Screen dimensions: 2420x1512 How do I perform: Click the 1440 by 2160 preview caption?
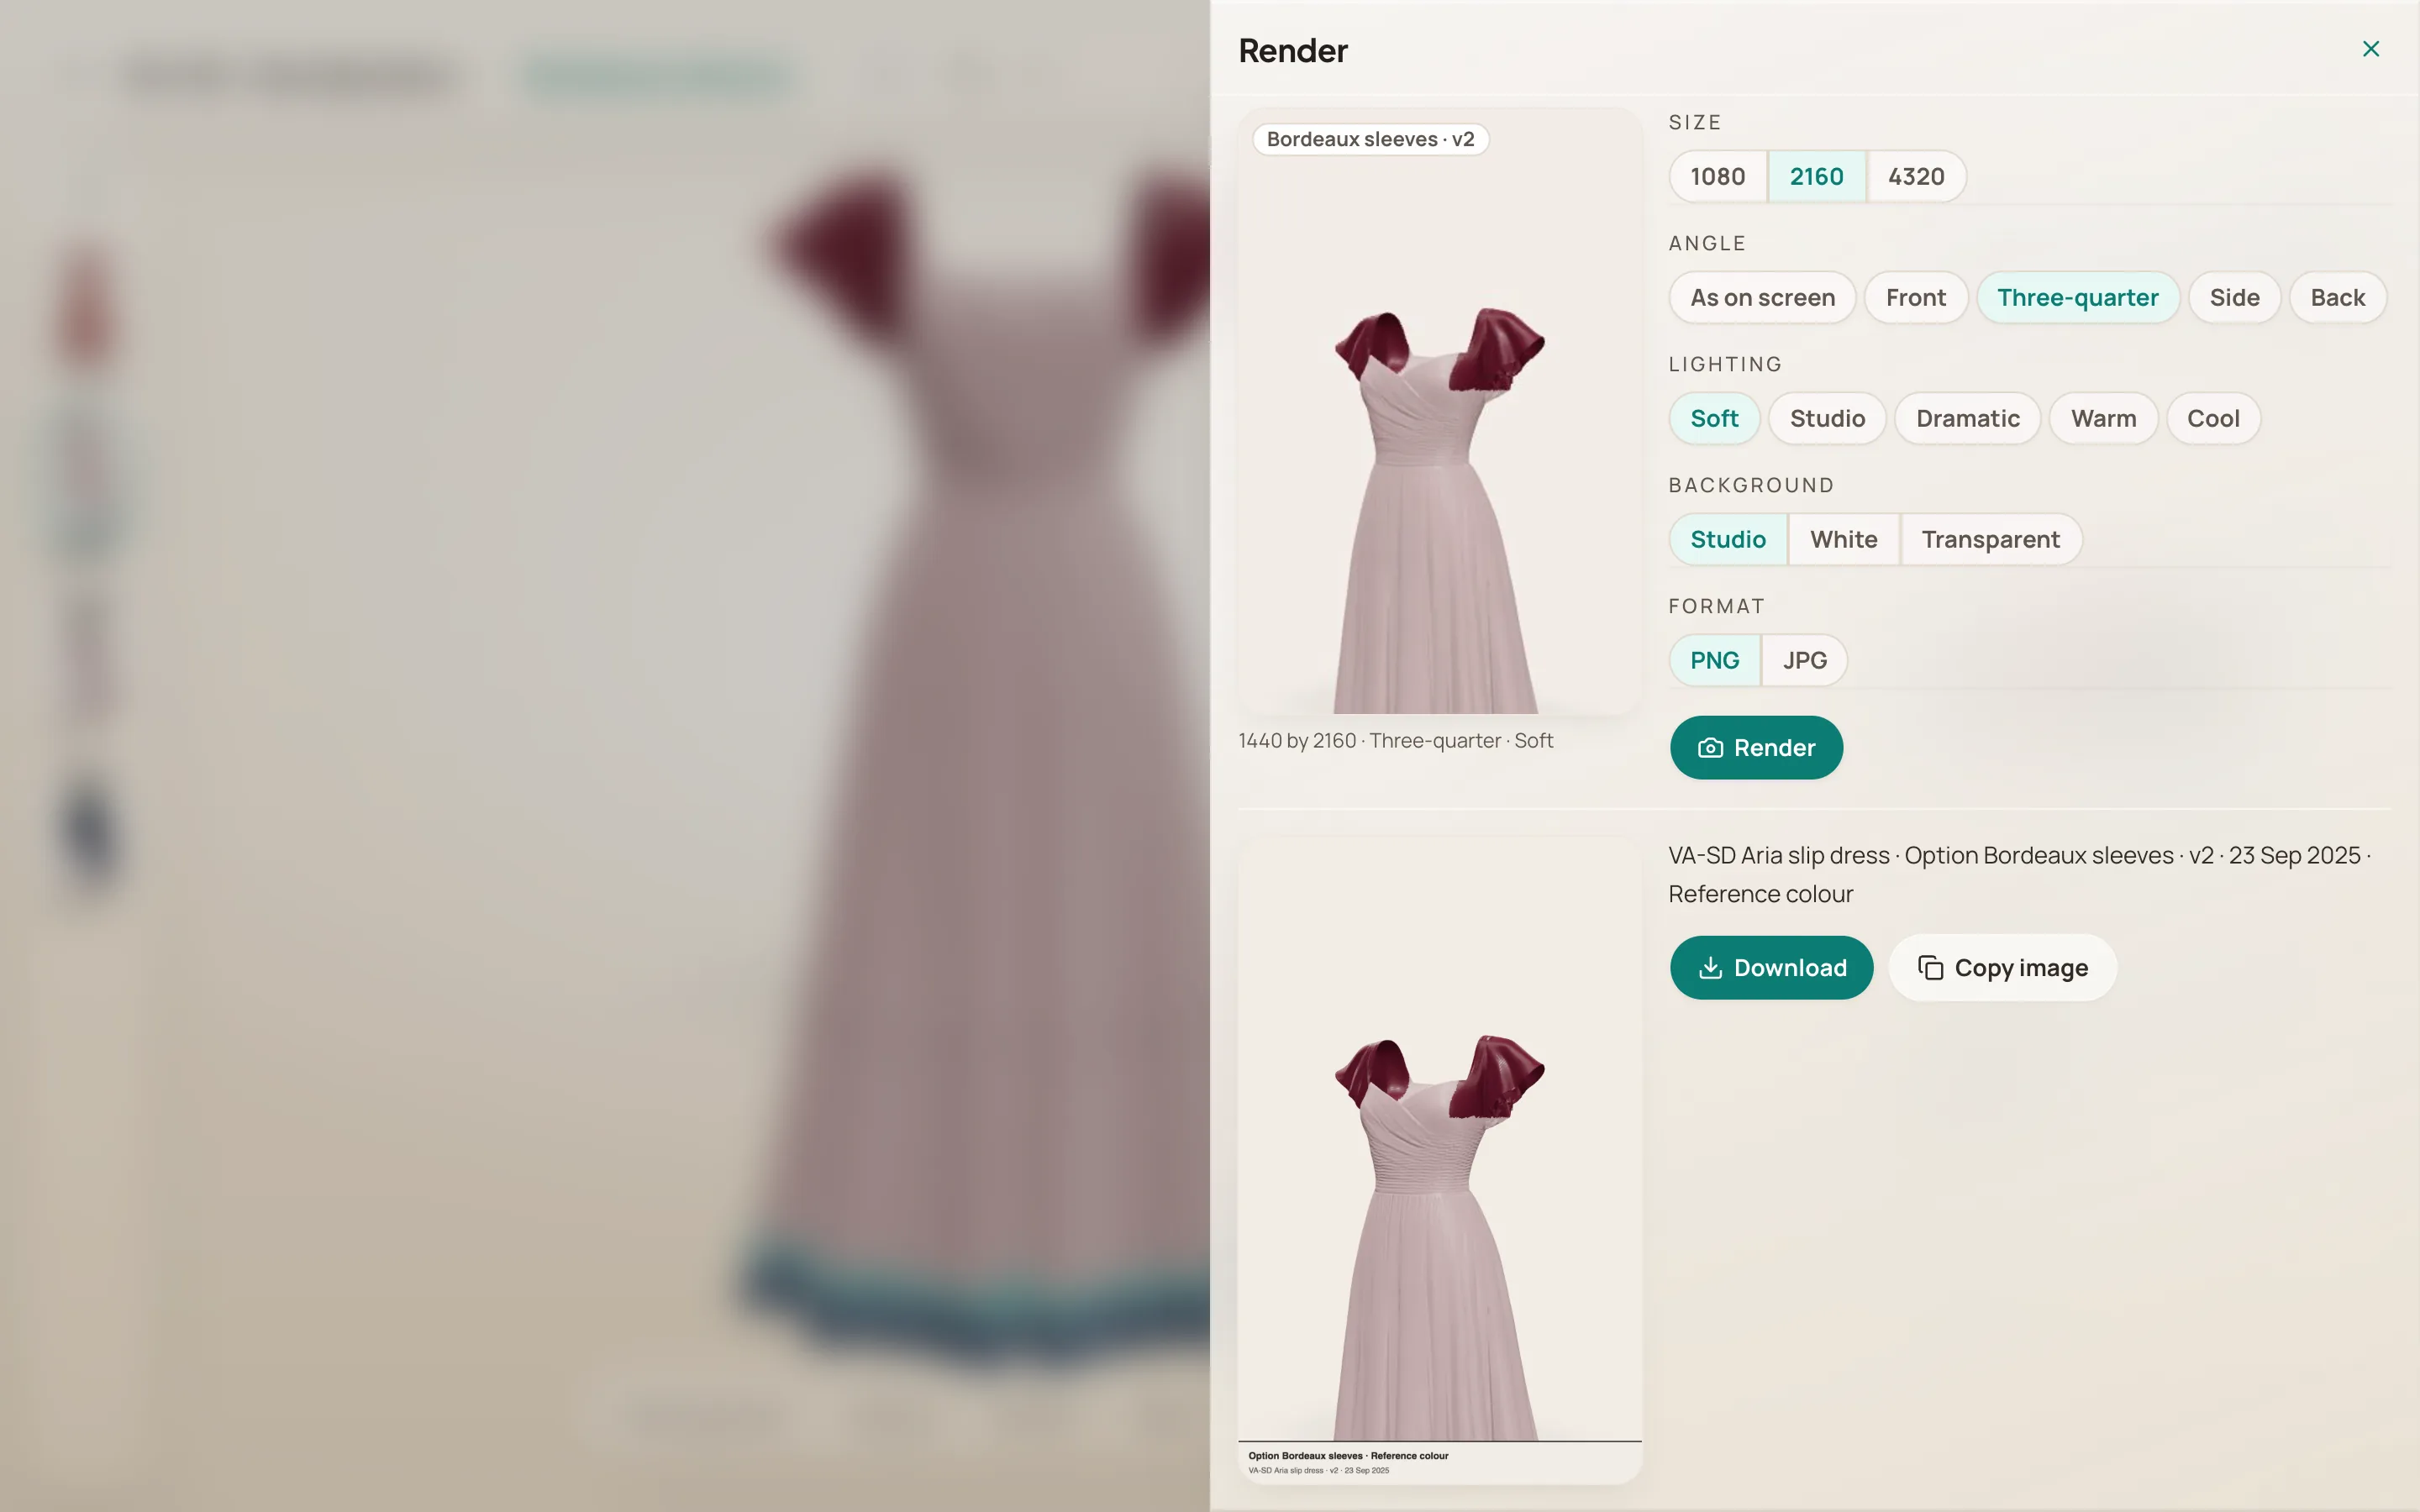[x=1395, y=741]
